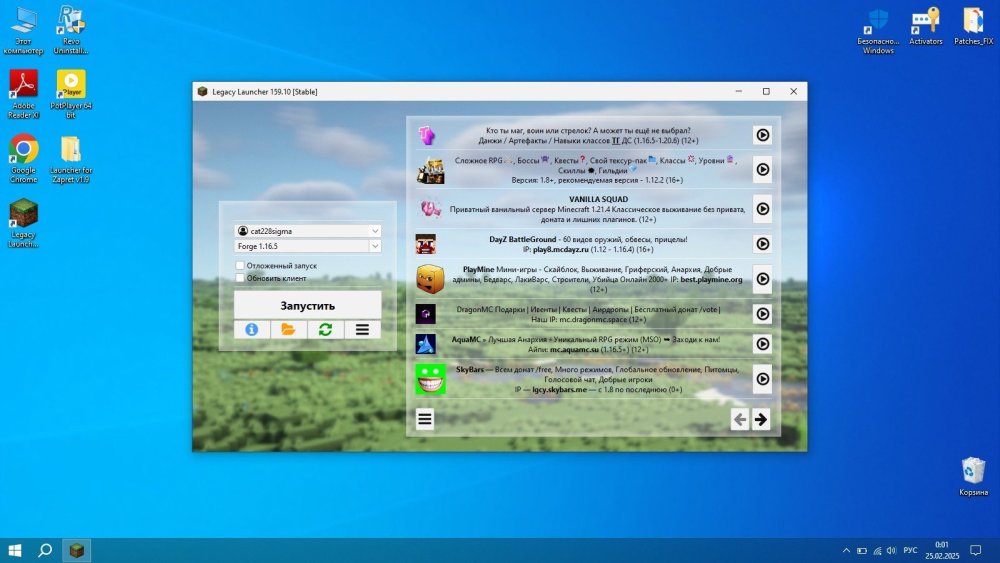Open the volume tray icon
This screenshot has width=1000, height=563.
(x=892, y=550)
